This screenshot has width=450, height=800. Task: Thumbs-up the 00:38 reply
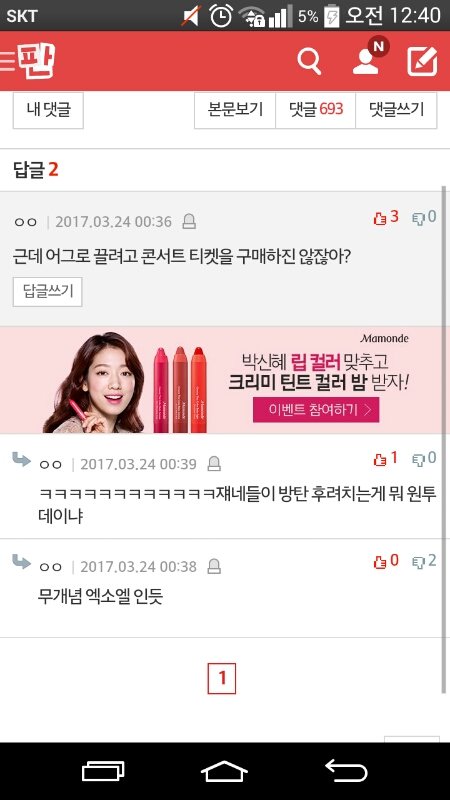(386, 561)
